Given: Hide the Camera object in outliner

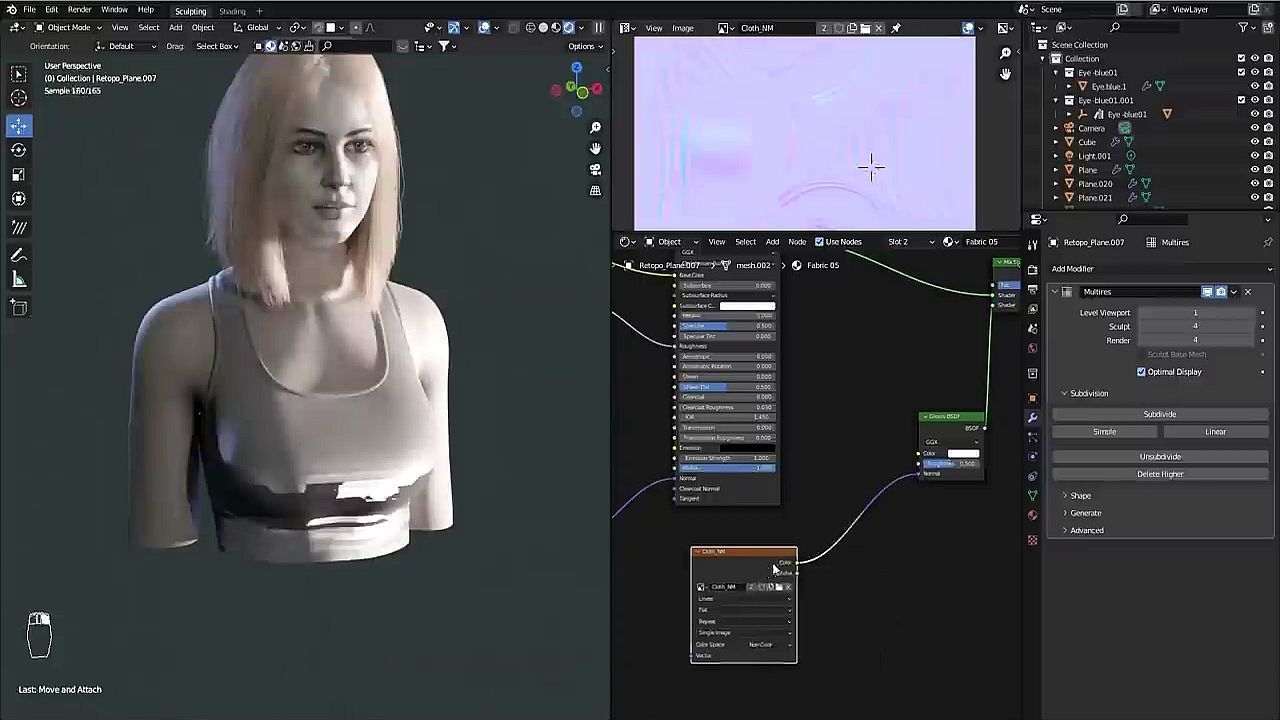Looking at the screenshot, I should coord(1255,128).
